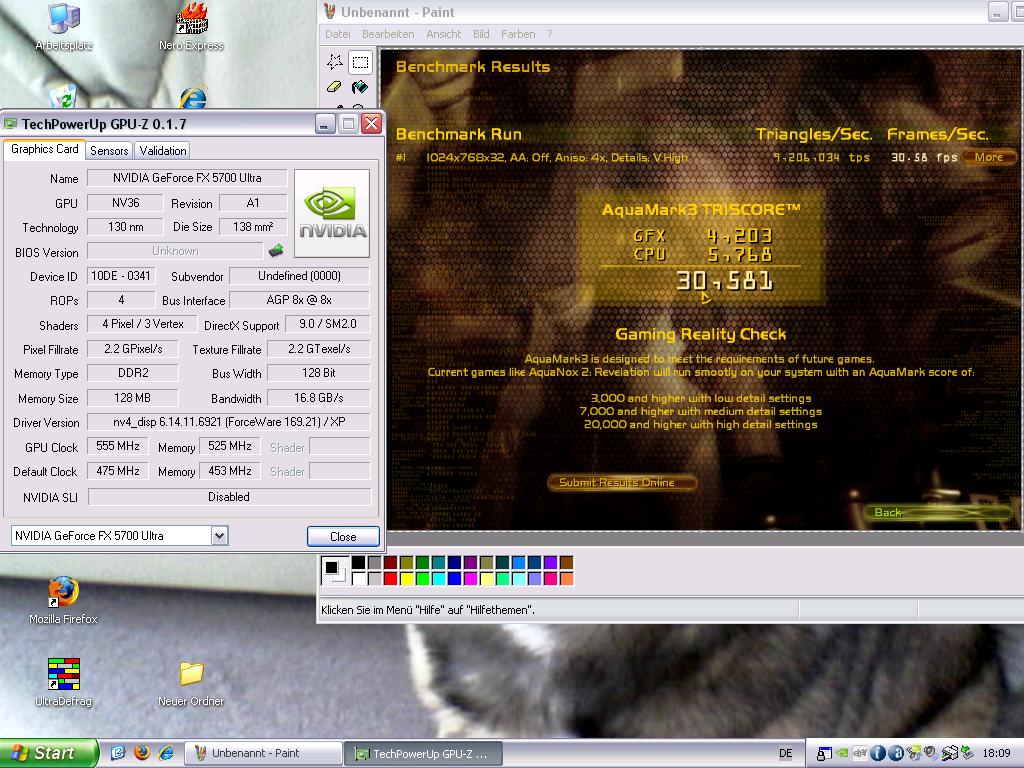
Task: Click the Windows Start button
Action: 48,753
